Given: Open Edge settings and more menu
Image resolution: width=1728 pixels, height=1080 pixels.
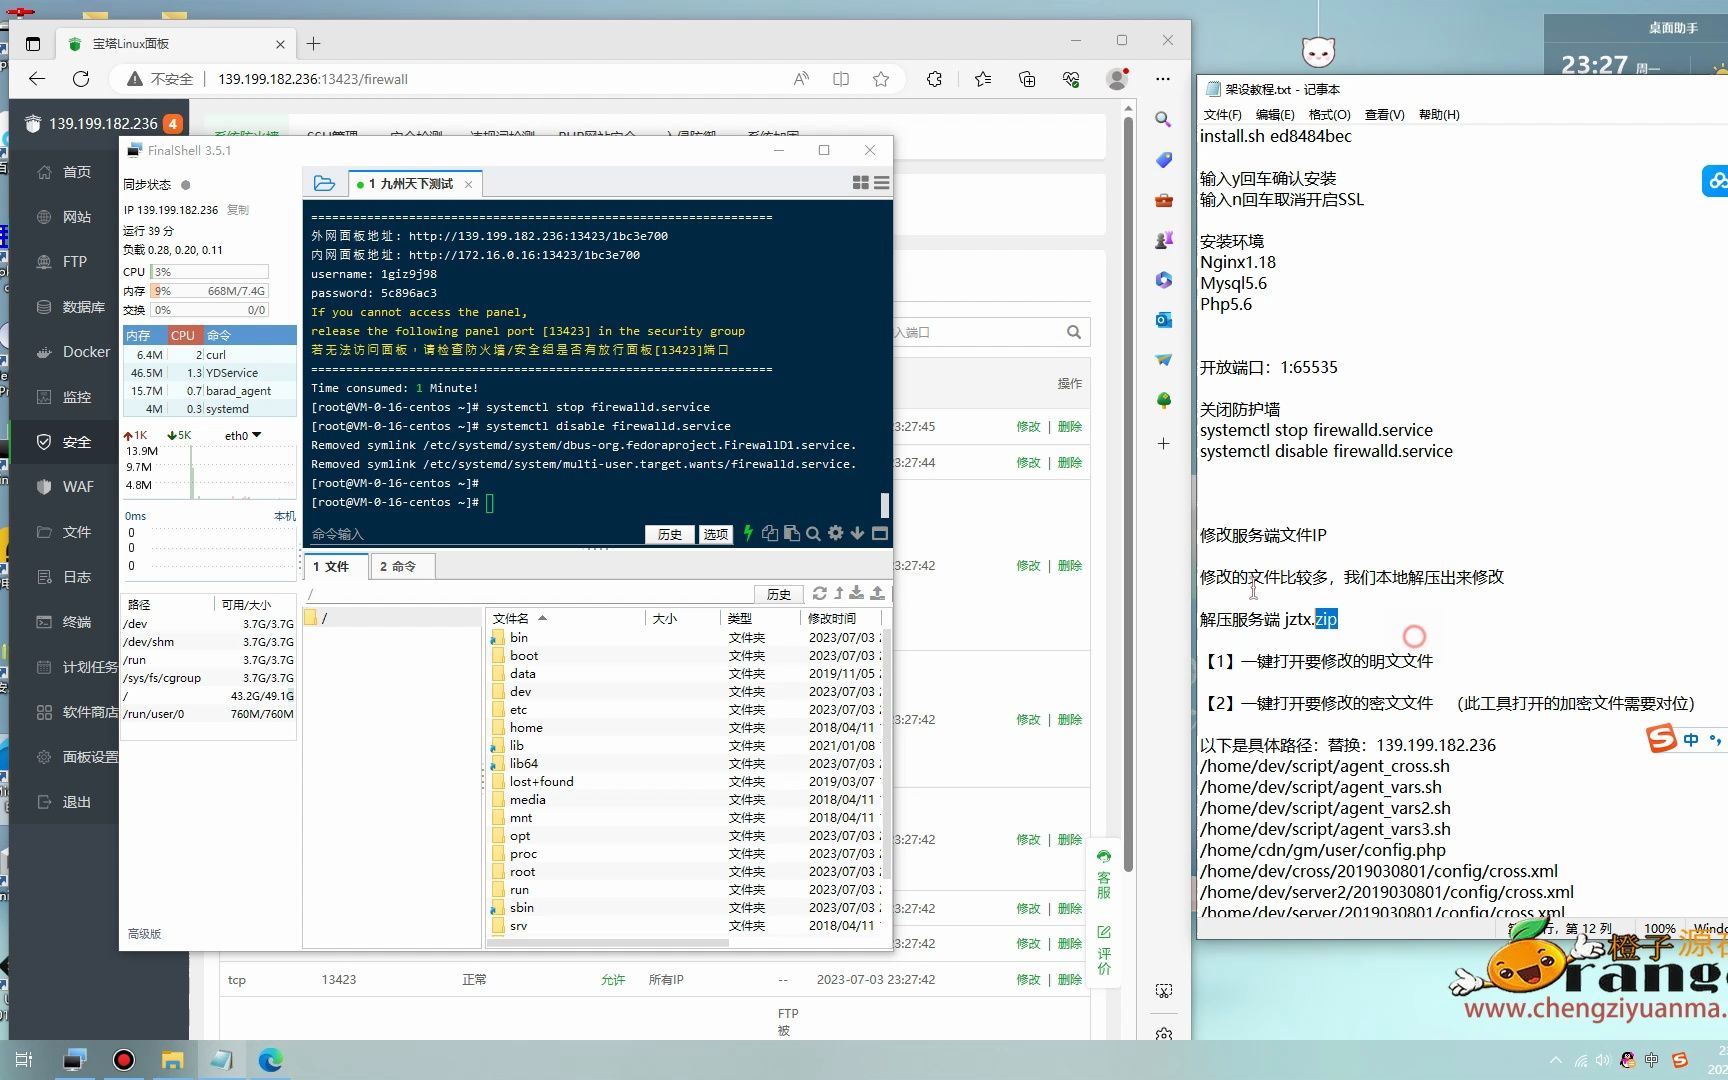Looking at the screenshot, I should (1162, 79).
